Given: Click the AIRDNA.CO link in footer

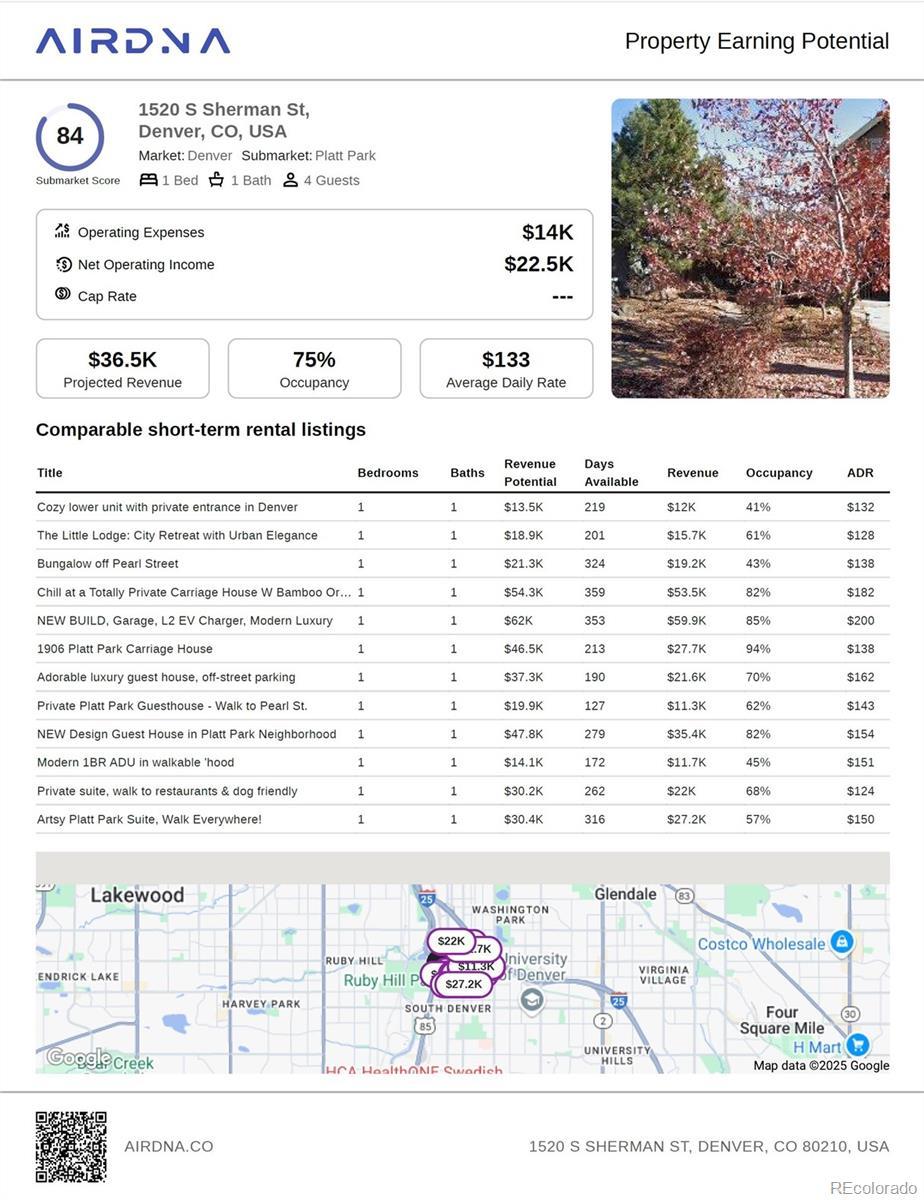Looking at the screenshot, I should pyautogui.click(x=169, y=1146).
